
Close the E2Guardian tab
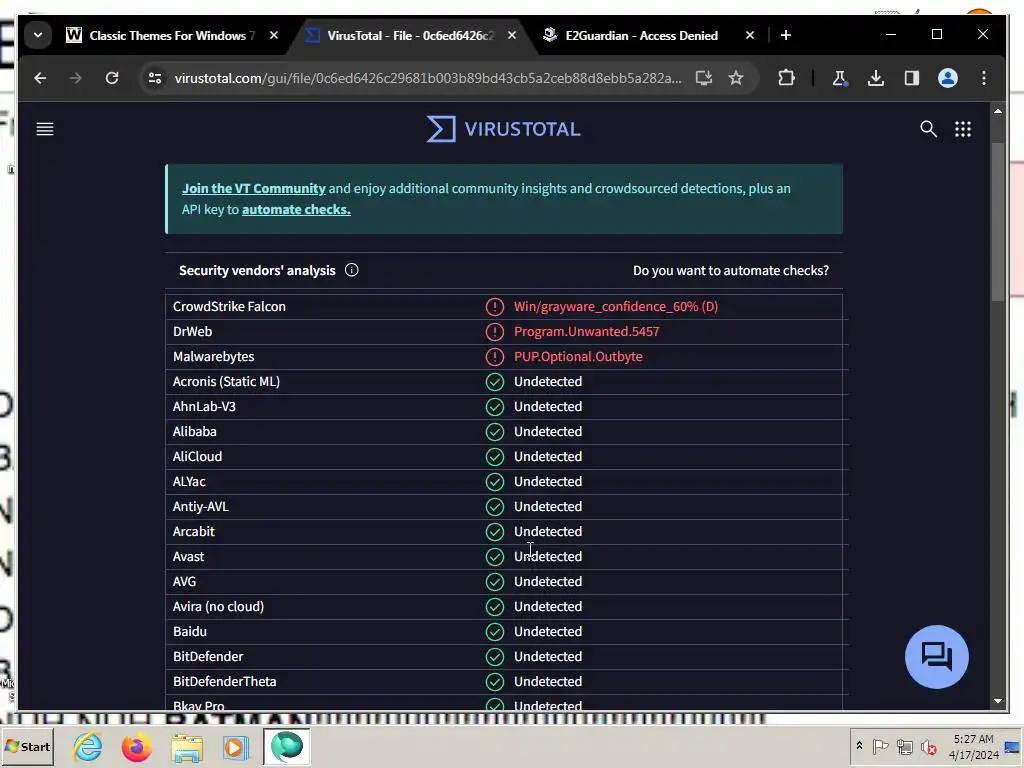coord(750,35)
